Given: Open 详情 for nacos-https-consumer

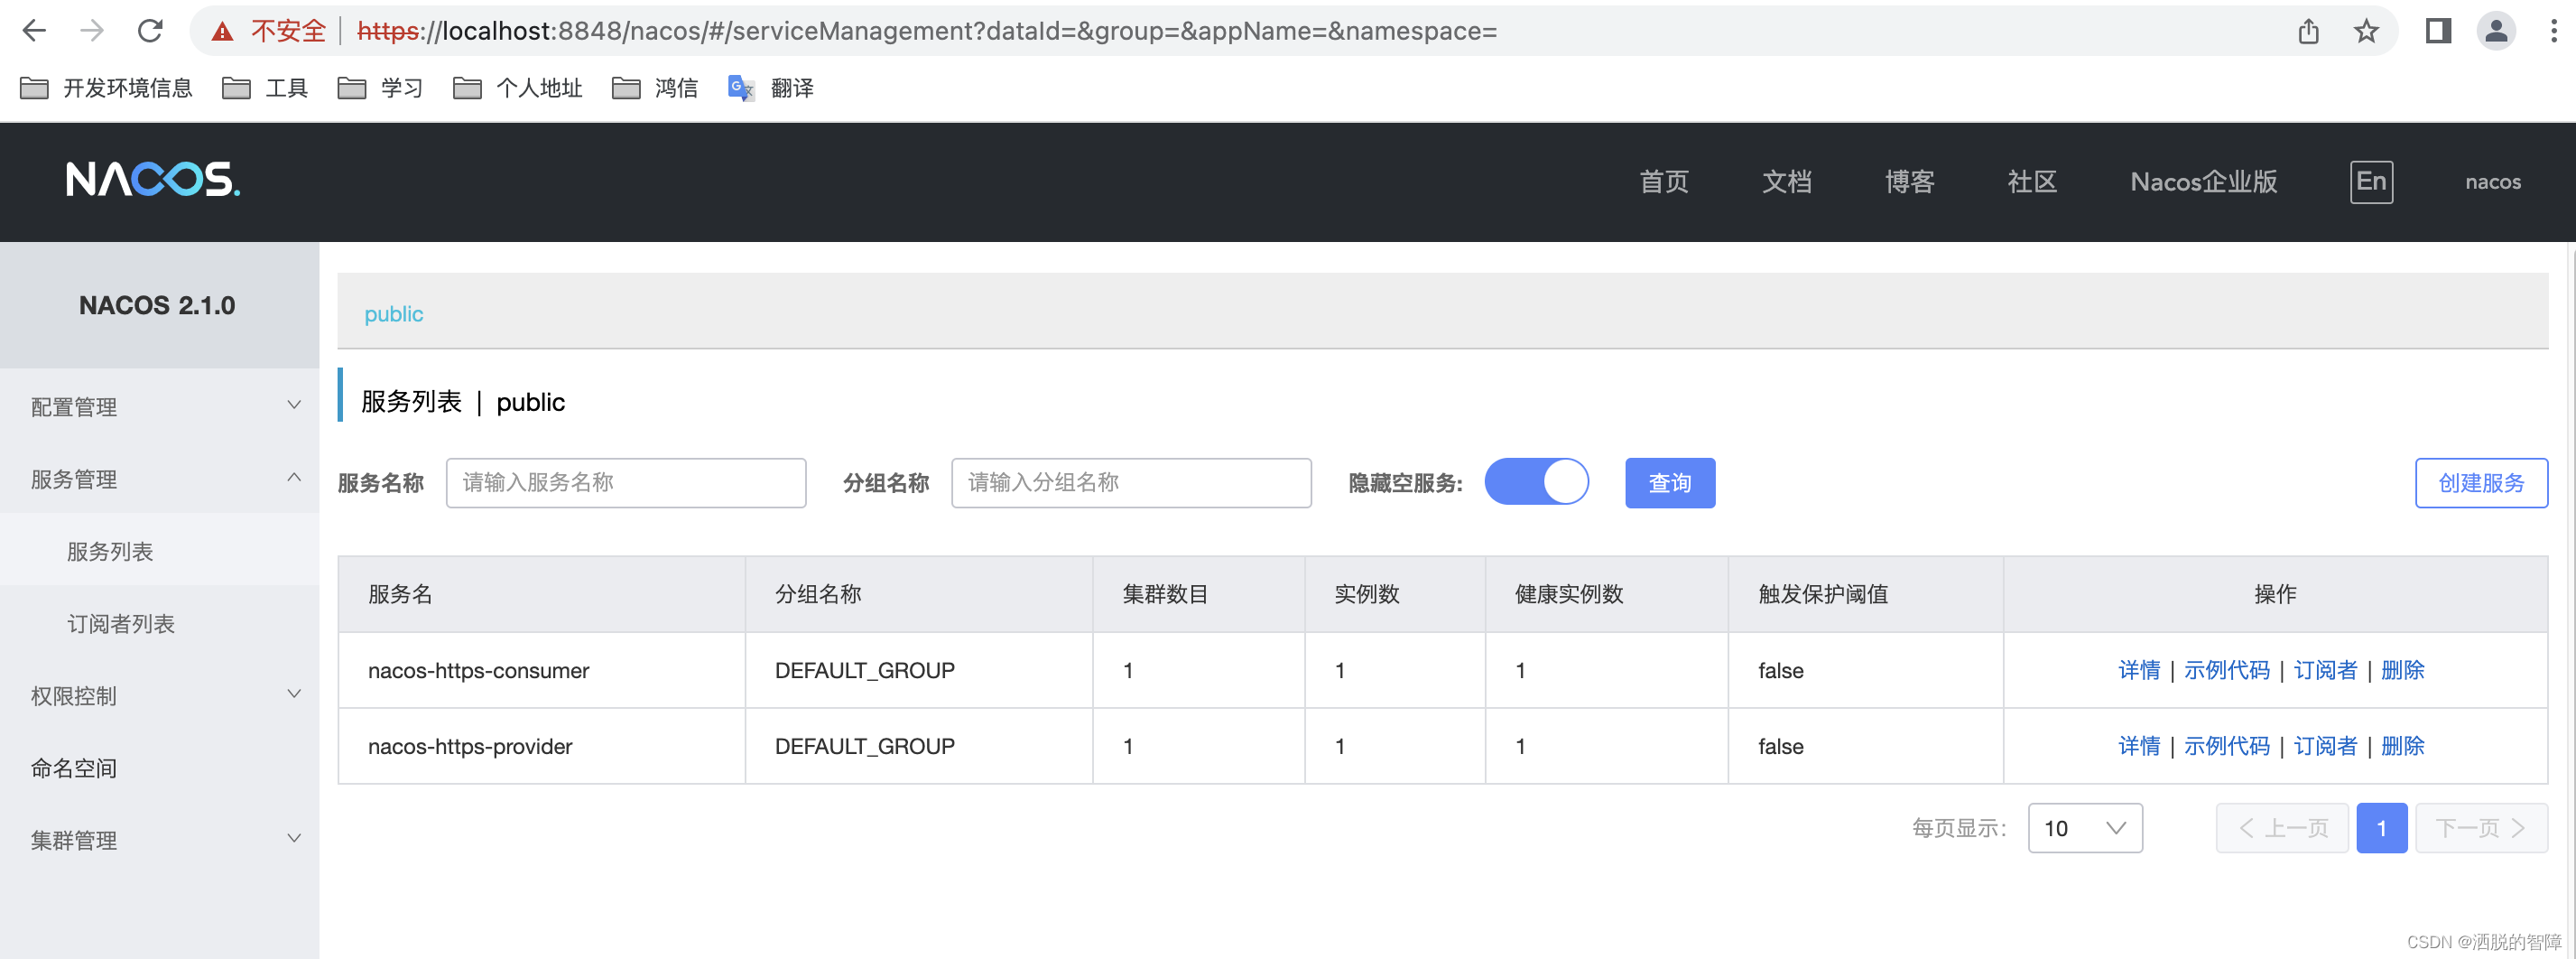Looking at the screenshot, I should tap(2139, 670).
